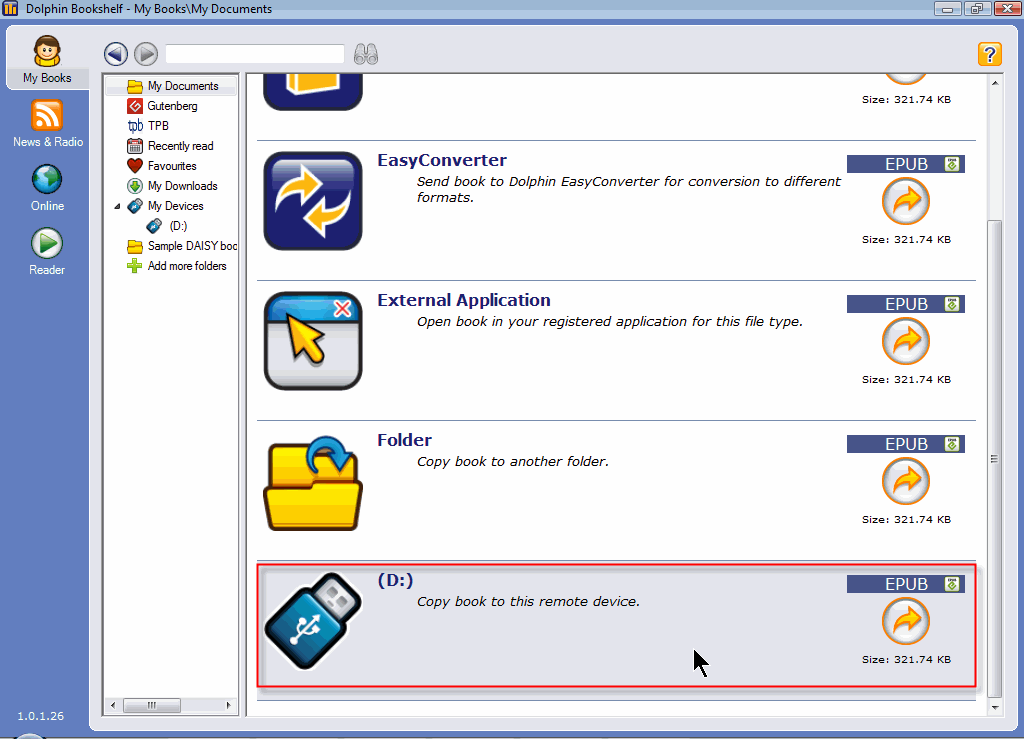Click the EasyConverter large icon
This screenshot has height=739, width=1024.
313,201
